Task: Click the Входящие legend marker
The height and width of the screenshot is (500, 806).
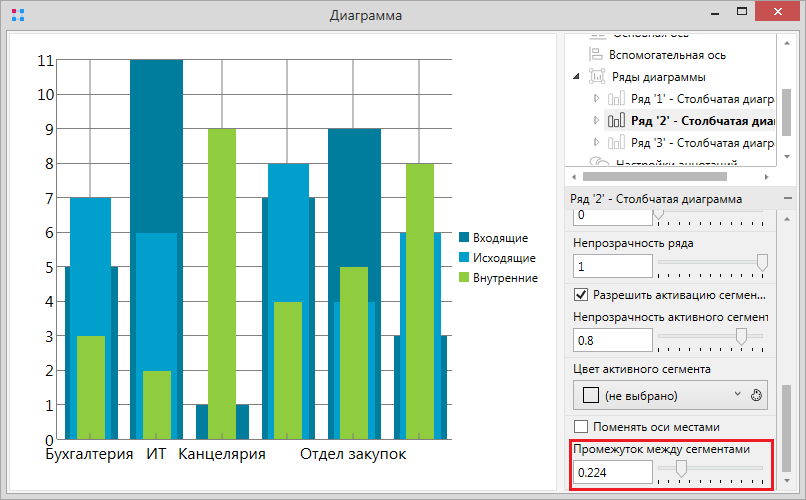Action: point(464,237)
